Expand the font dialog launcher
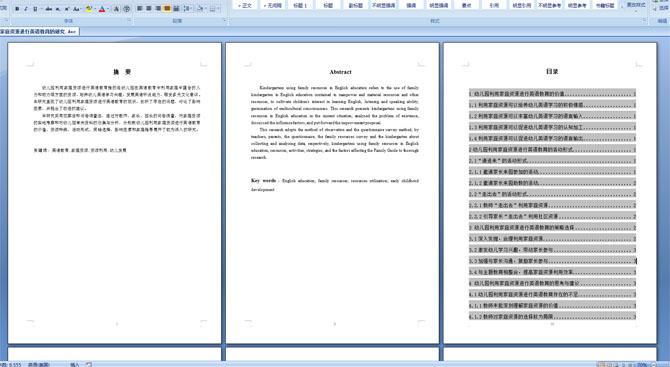Image resolution: width=670 pixels, height=367 pixels. point(129,20)
